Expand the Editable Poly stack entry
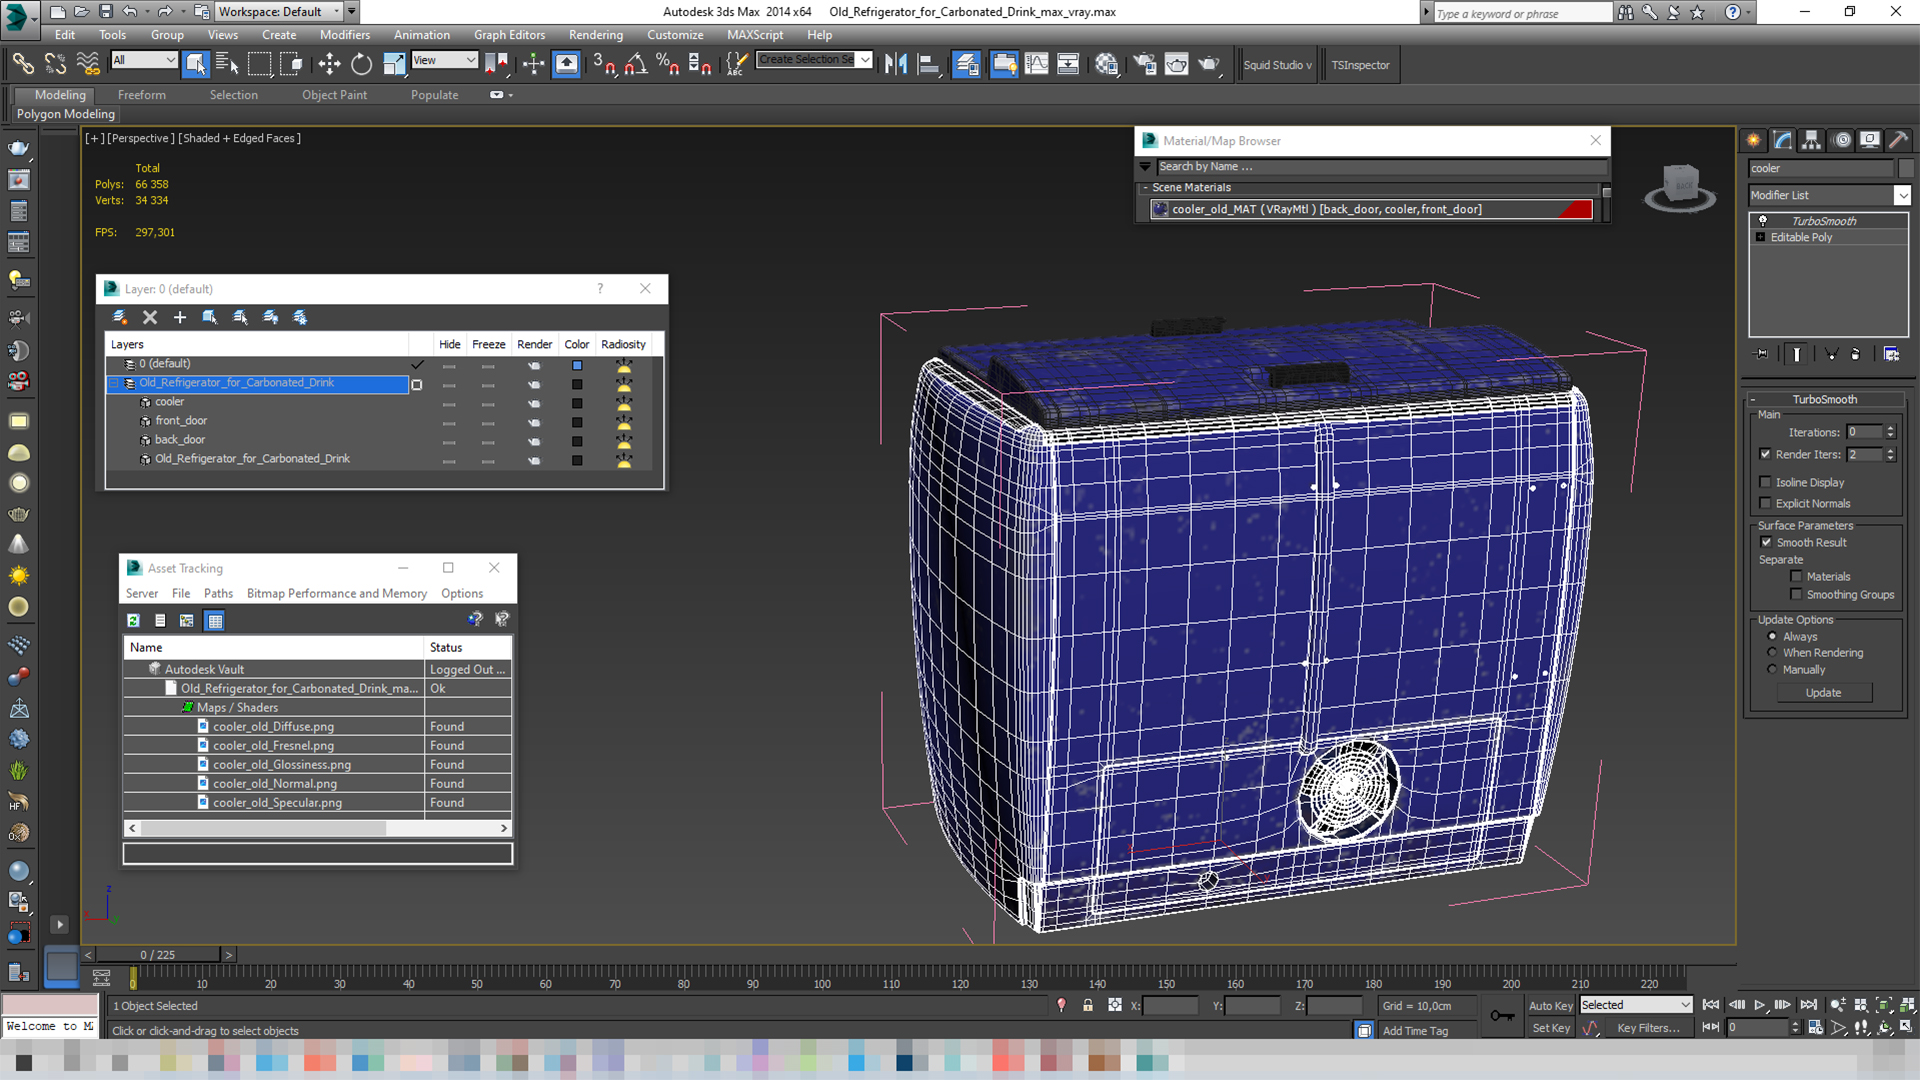The height and width of the screenshot is (1080, 1920). (1761, 237)
